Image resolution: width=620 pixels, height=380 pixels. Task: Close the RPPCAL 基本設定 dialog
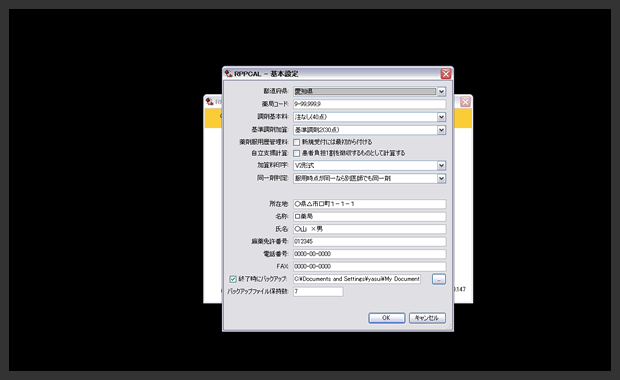coord(446,74)
